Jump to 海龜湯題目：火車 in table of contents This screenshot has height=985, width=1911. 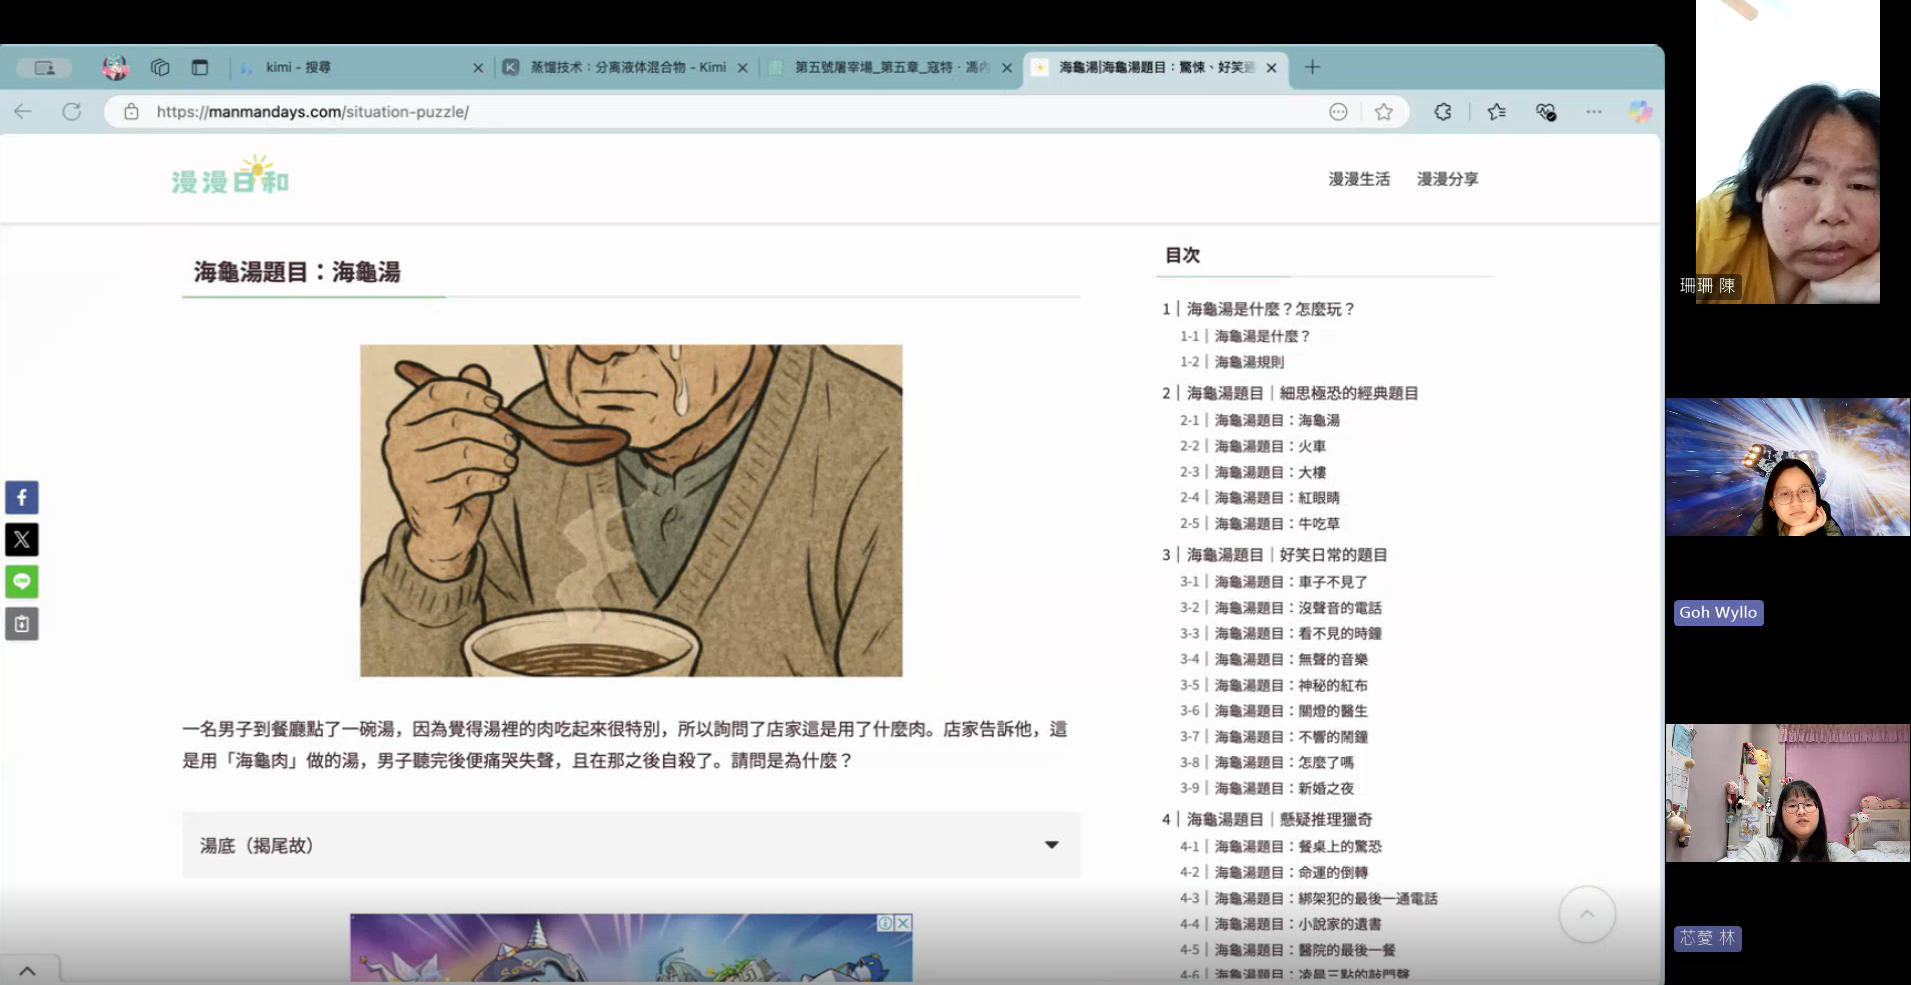coord(1269,446)
